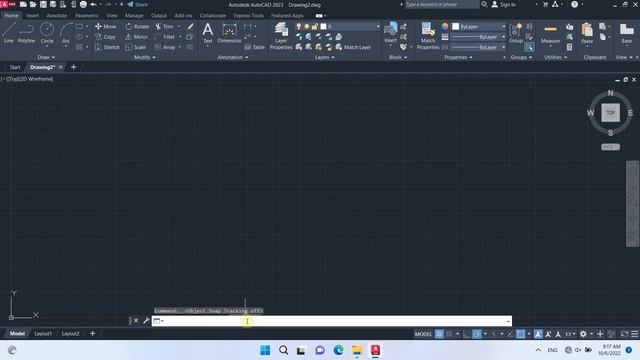Screen dimensions: 640x360
Task: Toggle annotation objects visibility in status bar
Action: point(538,334)
